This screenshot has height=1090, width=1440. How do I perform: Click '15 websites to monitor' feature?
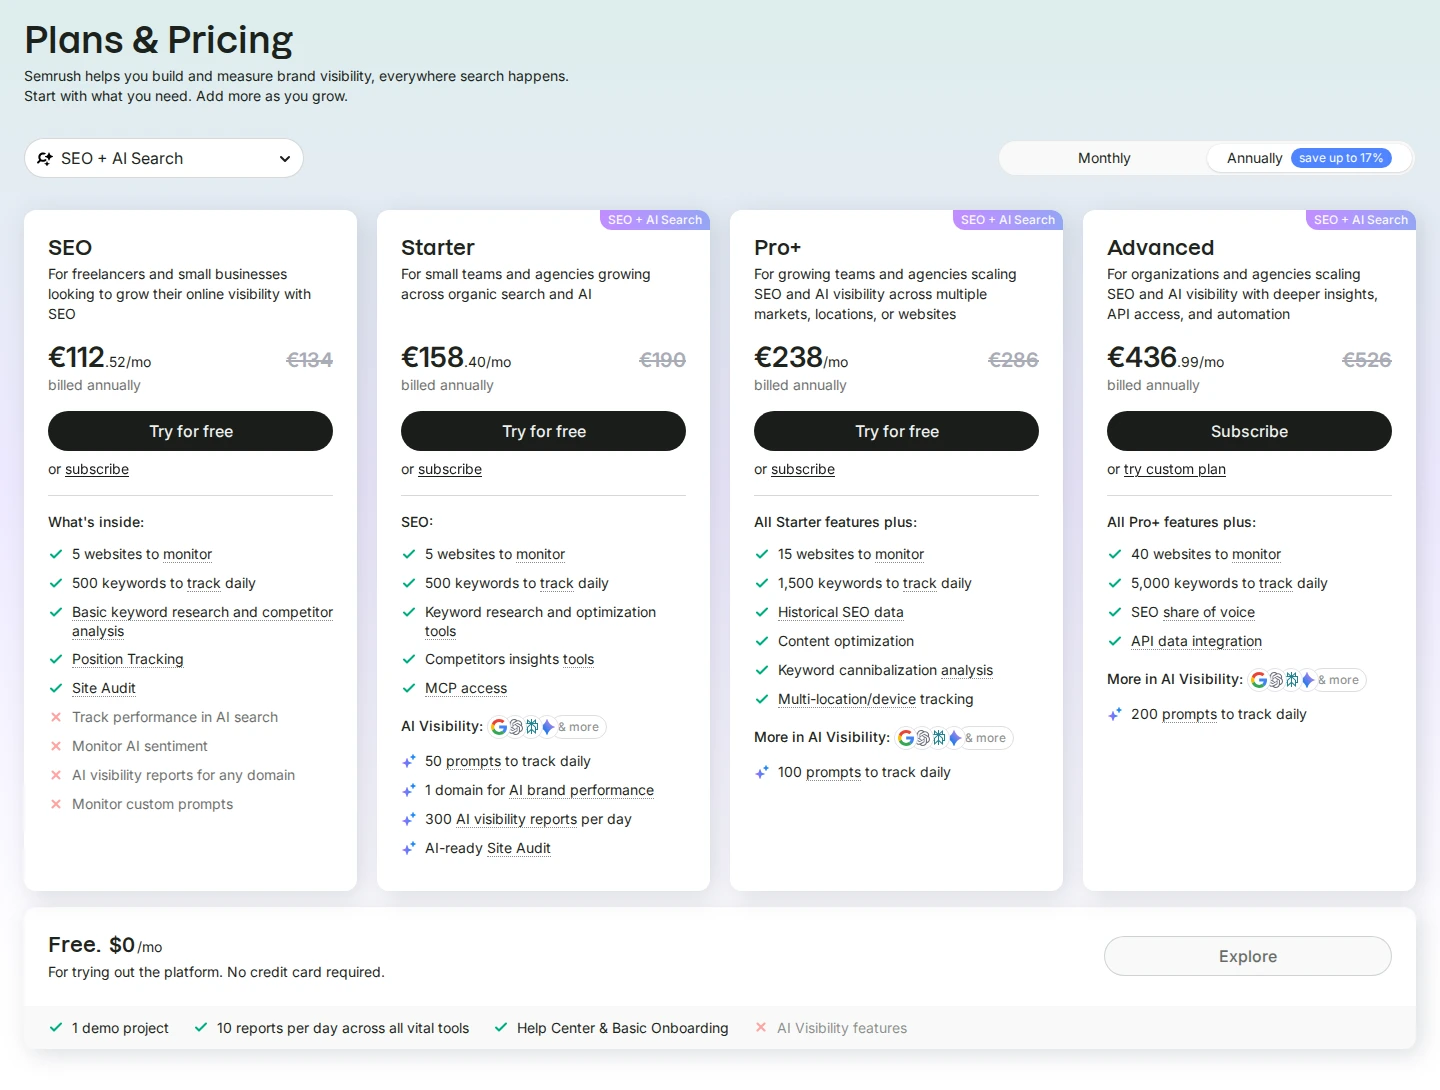point(851,554)
